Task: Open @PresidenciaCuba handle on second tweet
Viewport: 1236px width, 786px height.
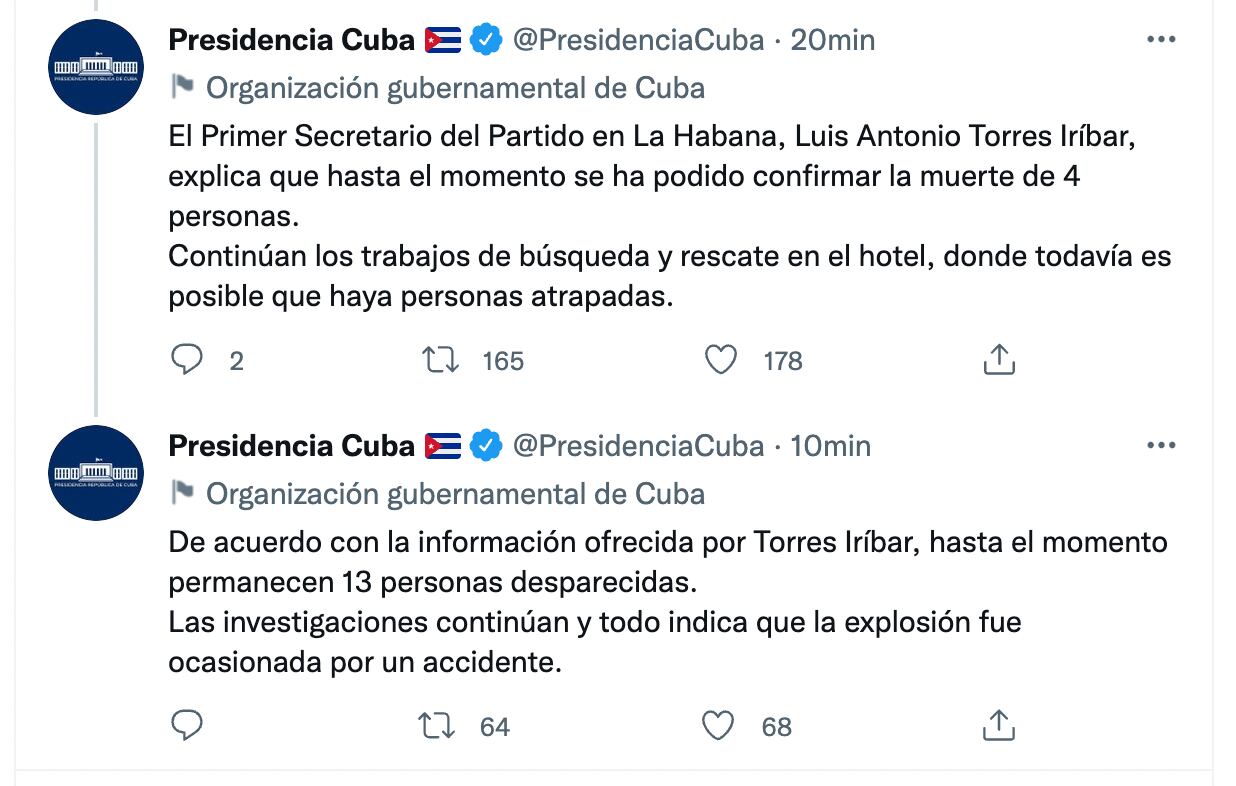Action: click(638, 446)
